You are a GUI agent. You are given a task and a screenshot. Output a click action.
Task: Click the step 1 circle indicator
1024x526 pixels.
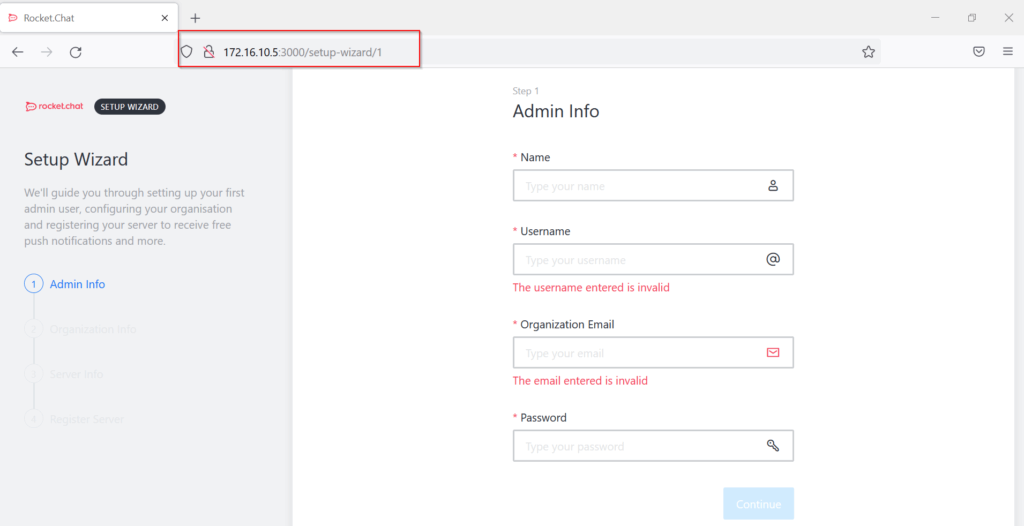tap(33, 284)
